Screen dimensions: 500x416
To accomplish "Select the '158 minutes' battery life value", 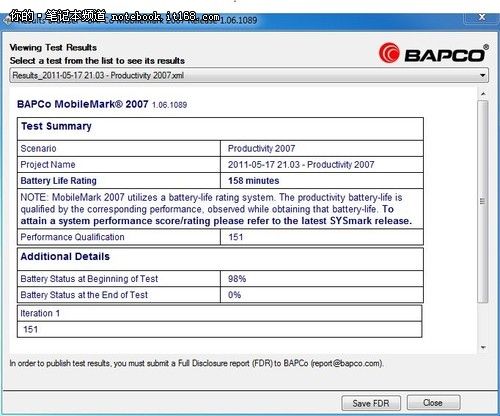I will [x=254, y=181].
